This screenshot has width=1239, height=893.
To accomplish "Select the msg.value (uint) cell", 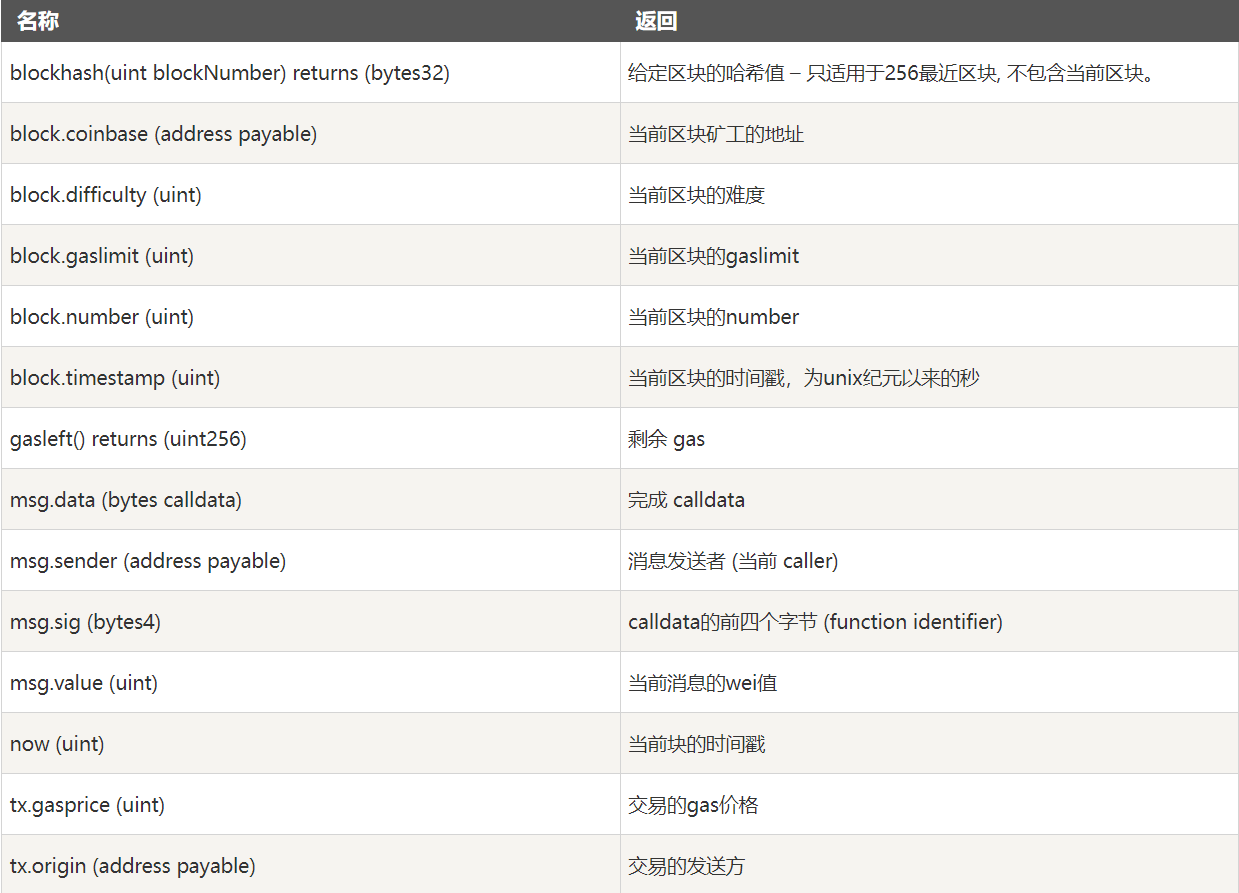I will [x=84, y=683].
